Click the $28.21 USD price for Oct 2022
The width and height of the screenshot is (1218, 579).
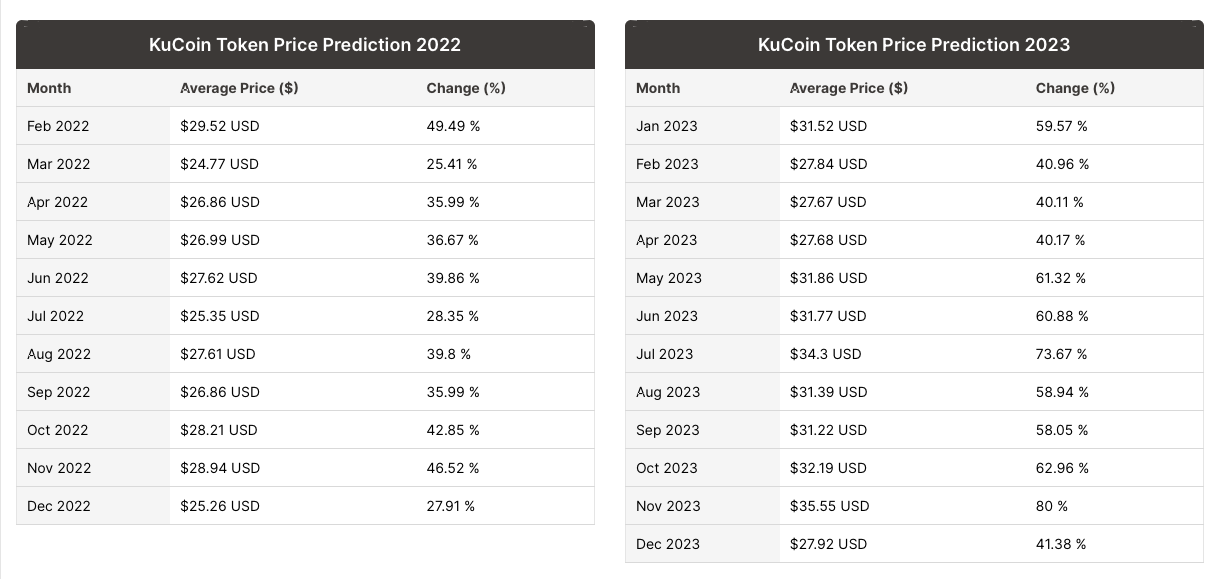(x=219, y=430)
